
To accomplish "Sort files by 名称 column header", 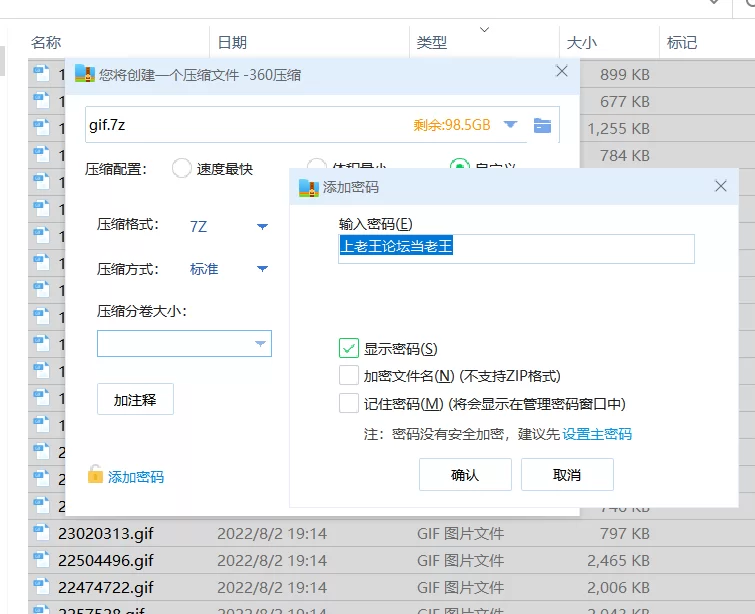I will [x=46, y=42].
